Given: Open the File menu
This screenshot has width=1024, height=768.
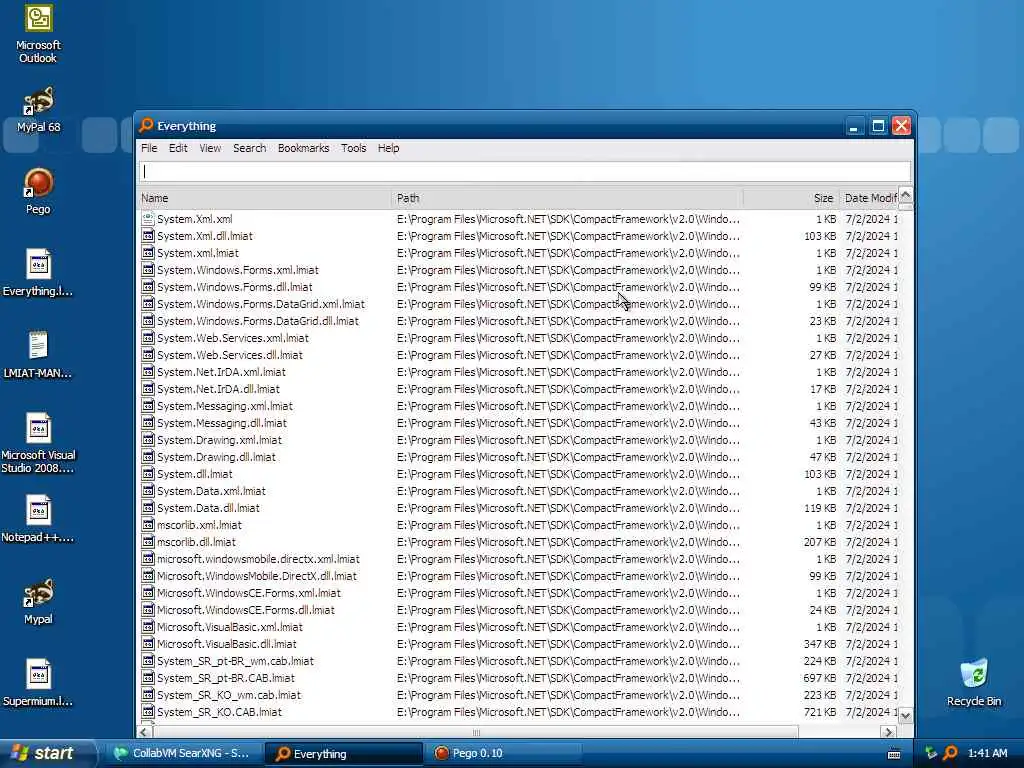Looking at the screenshot, I should pos(149,148).
